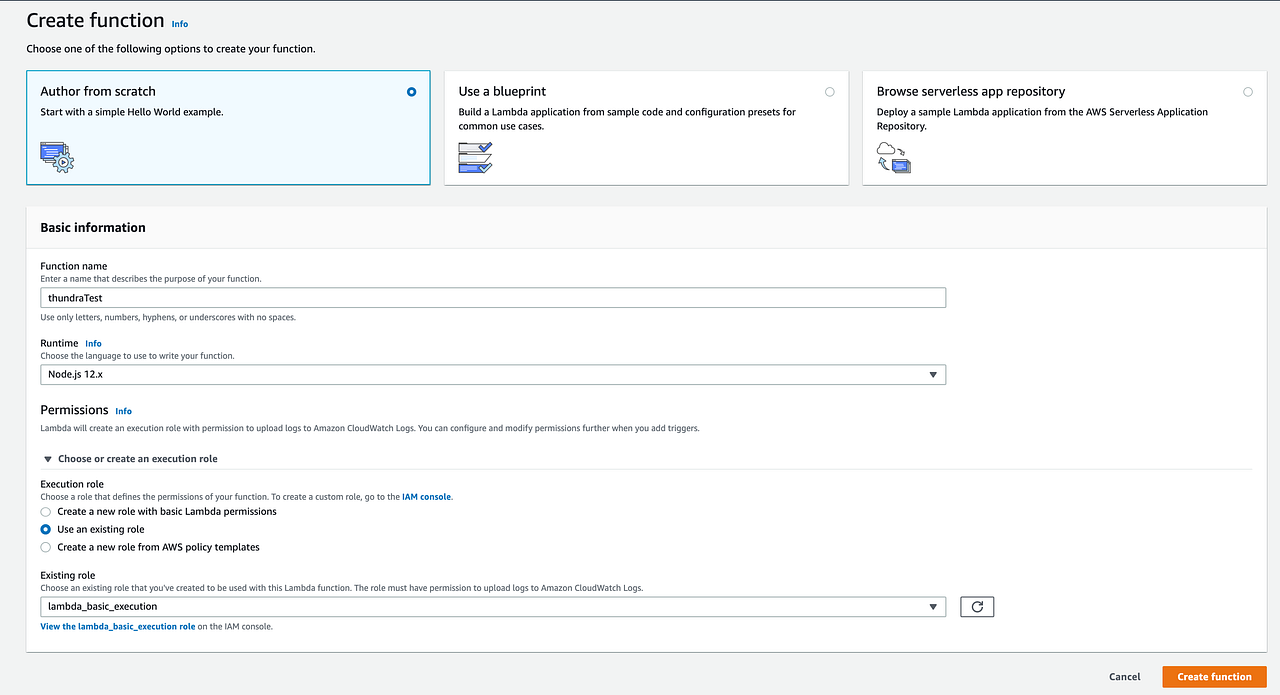Click the Runtime Info link
1280x695 pixels.
(x=93, y=343)
